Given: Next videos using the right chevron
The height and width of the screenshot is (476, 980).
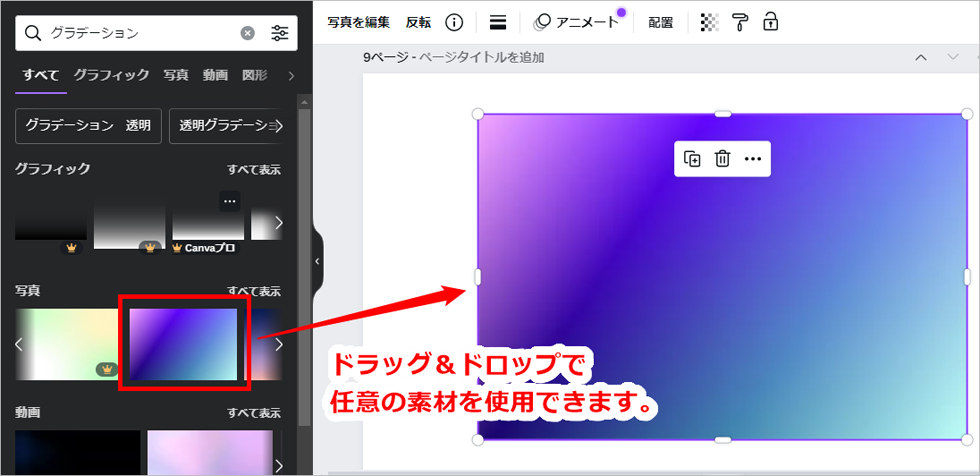Looking at the screenshot, I should (x=279, y=465).
